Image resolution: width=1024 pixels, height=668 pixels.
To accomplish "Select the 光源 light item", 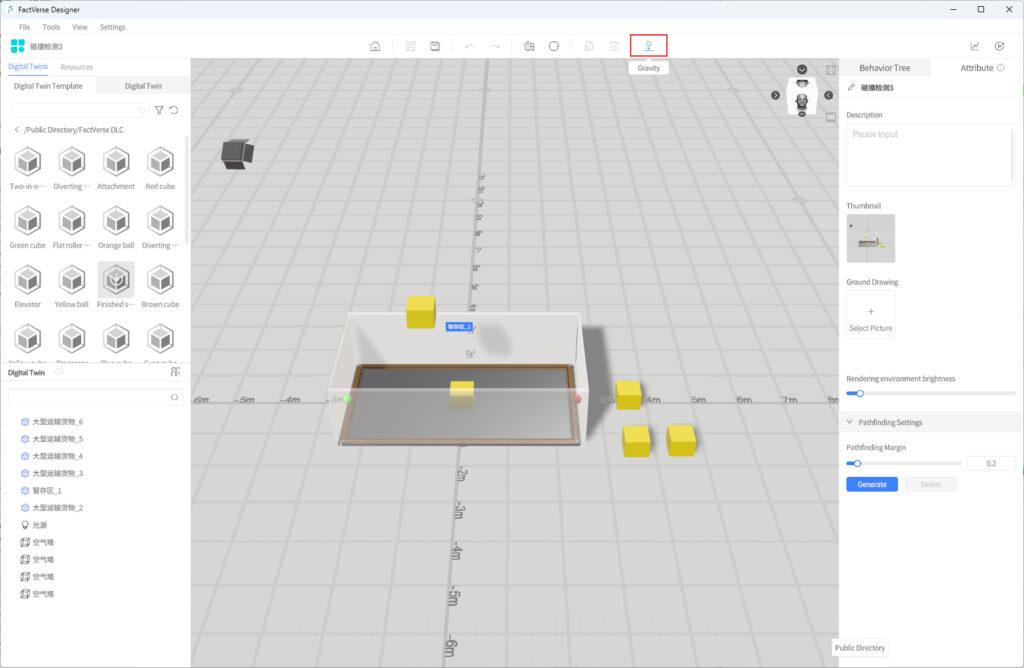I will [x=39, y=525].
